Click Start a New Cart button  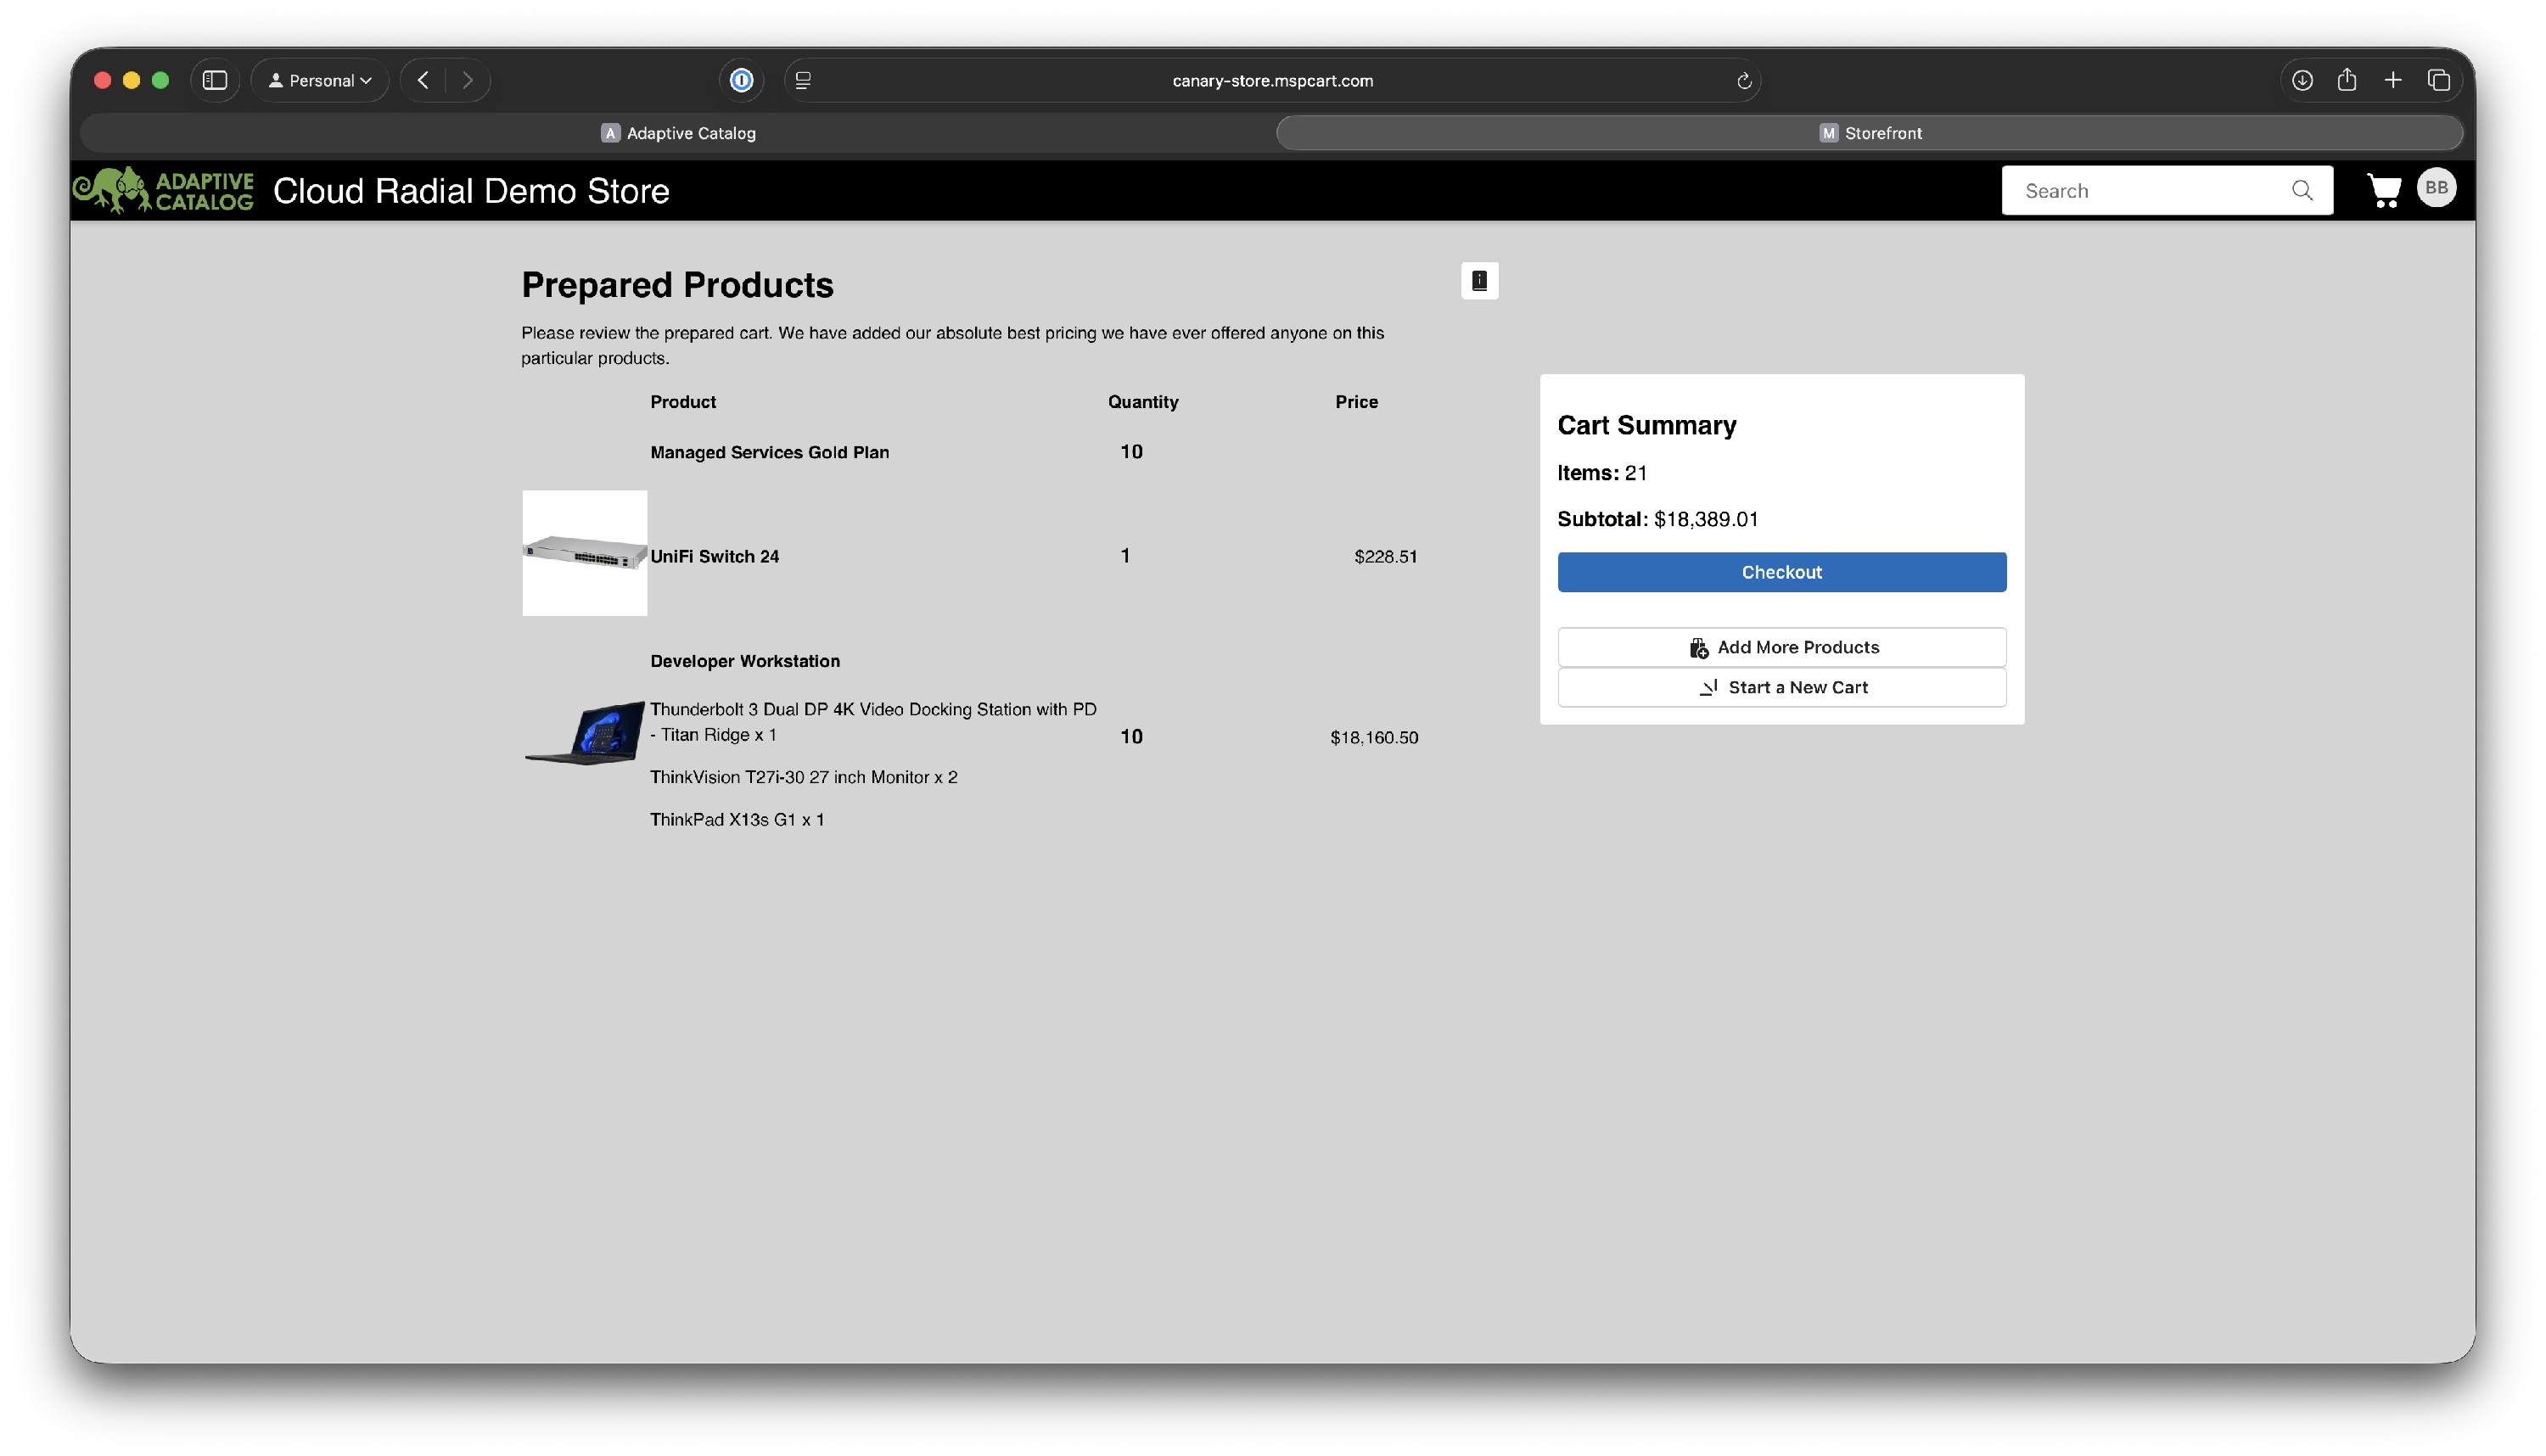pos(1781,687)
